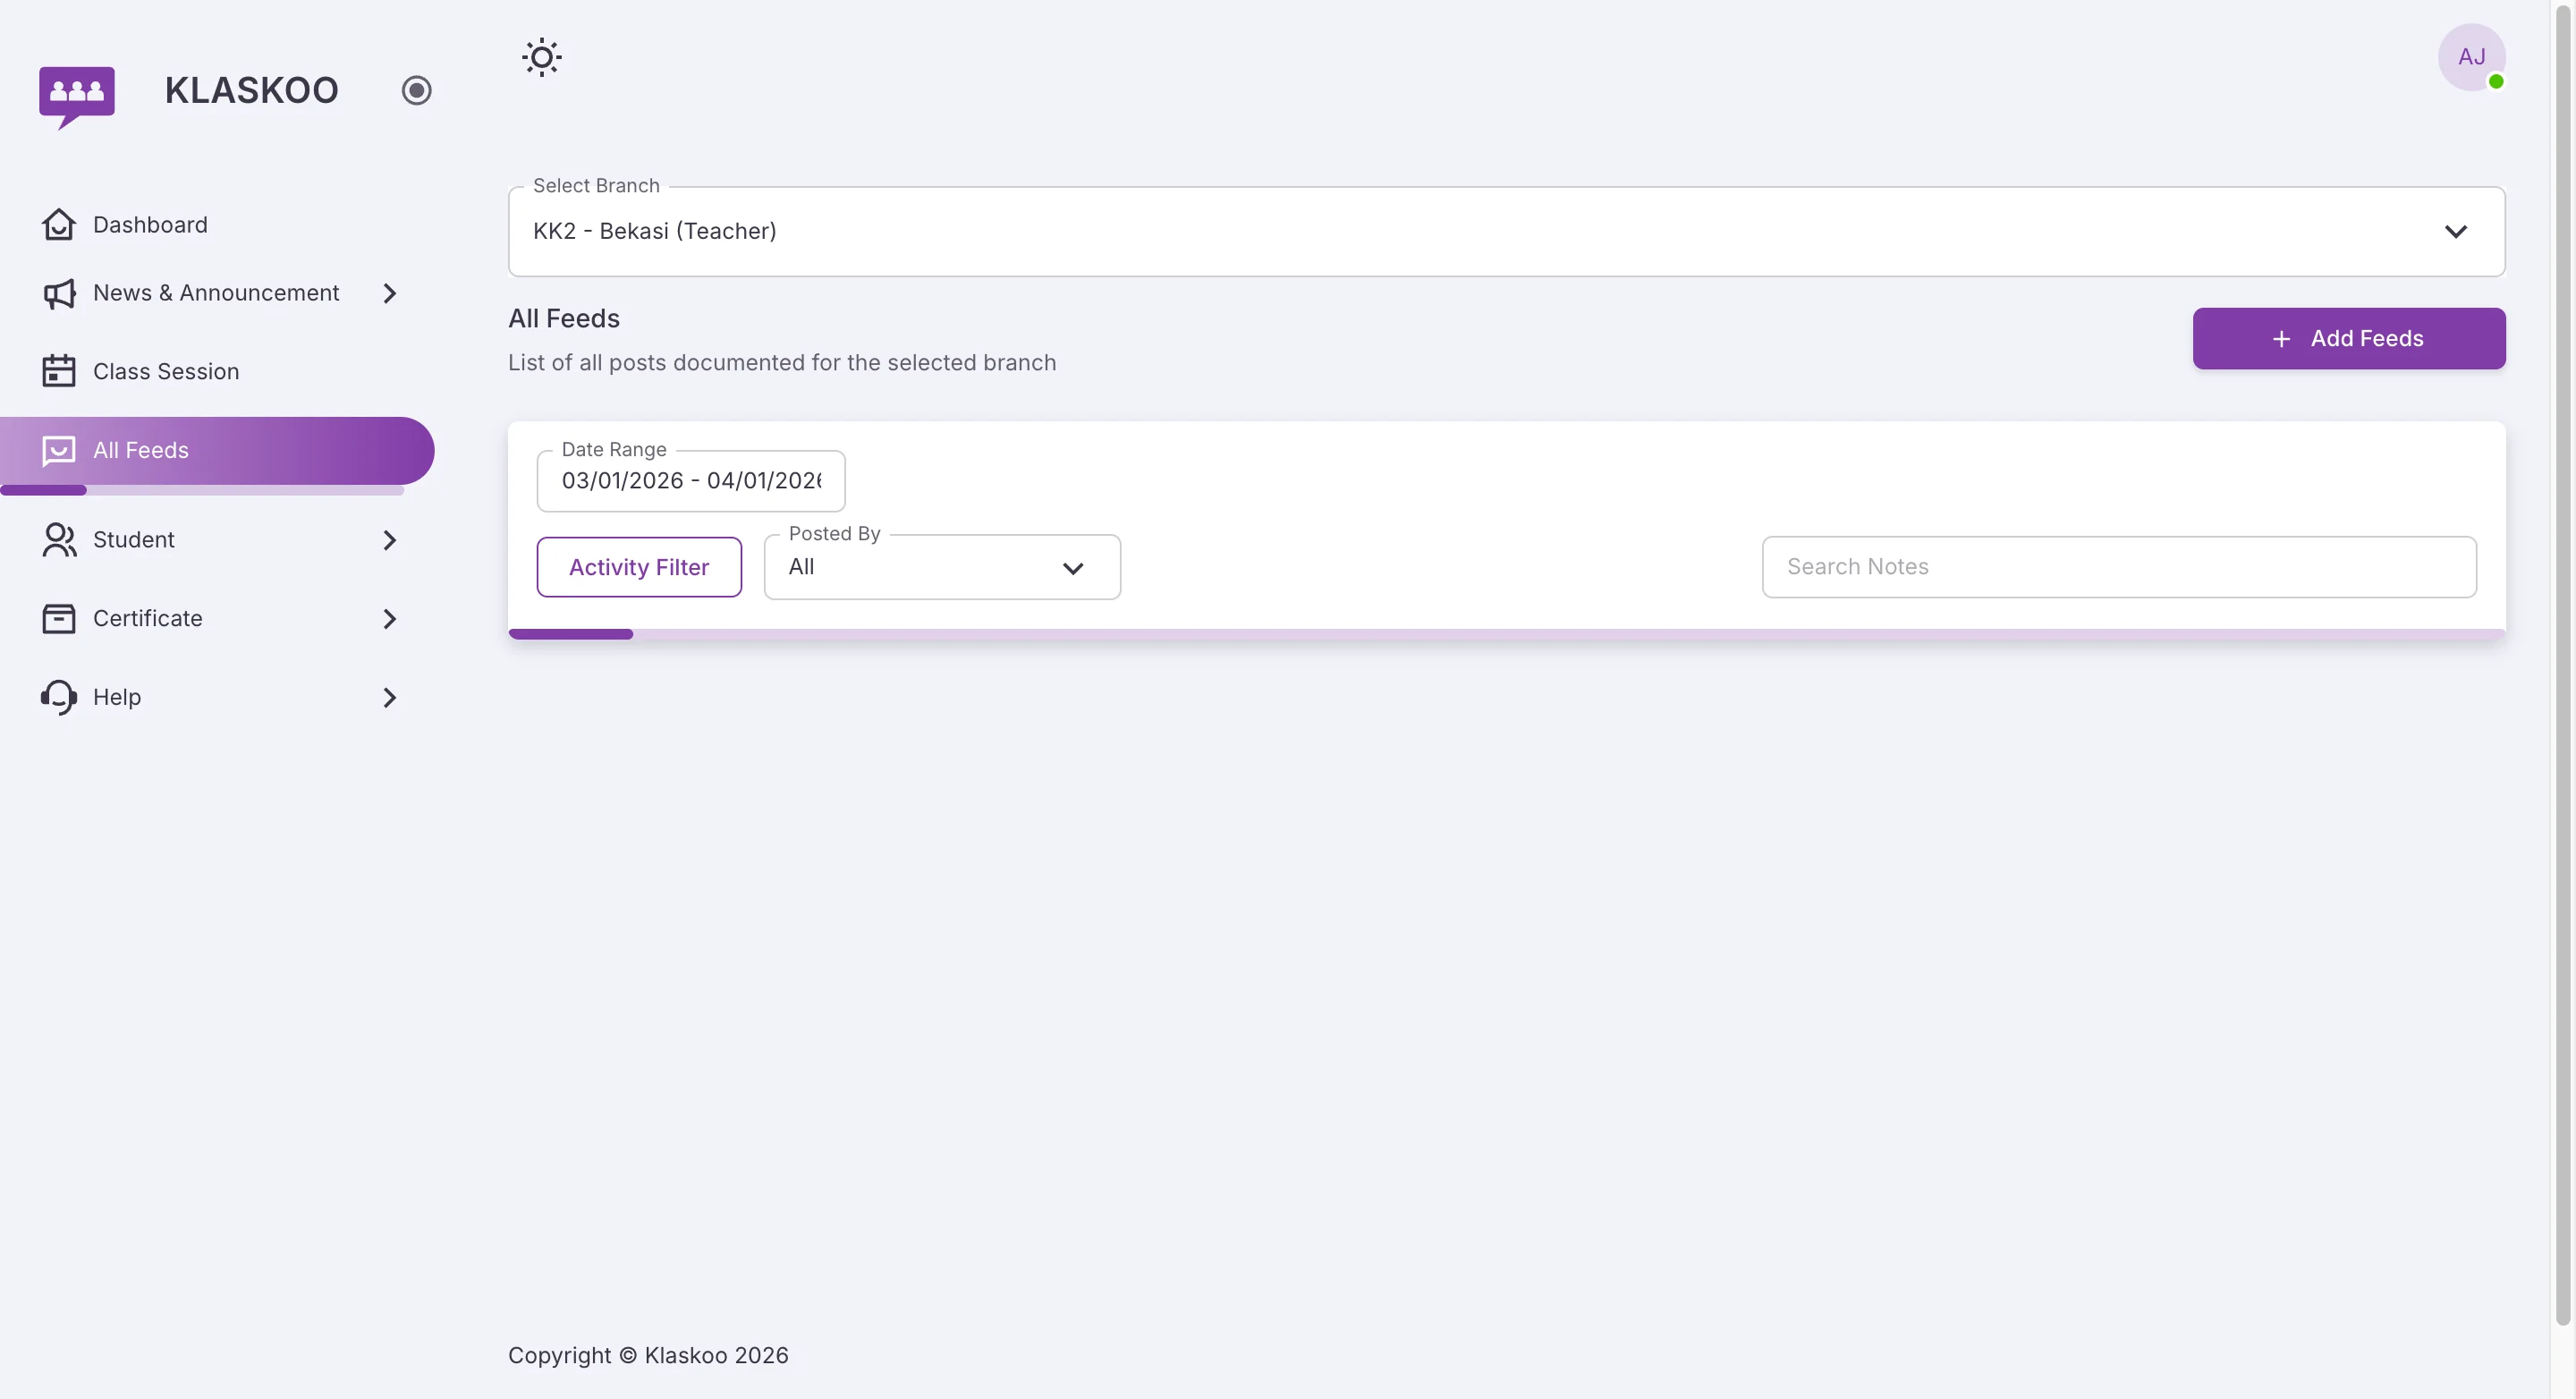Toggle light/dark theme with sun icon
Screen dimensions: 2576x1399
tap(541, 57)
